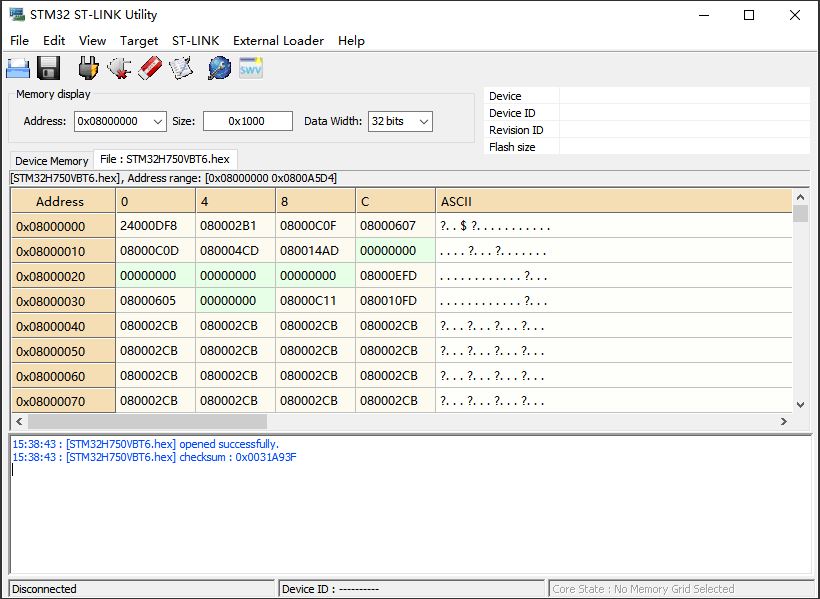Open the Help menu

pos(351,40)
